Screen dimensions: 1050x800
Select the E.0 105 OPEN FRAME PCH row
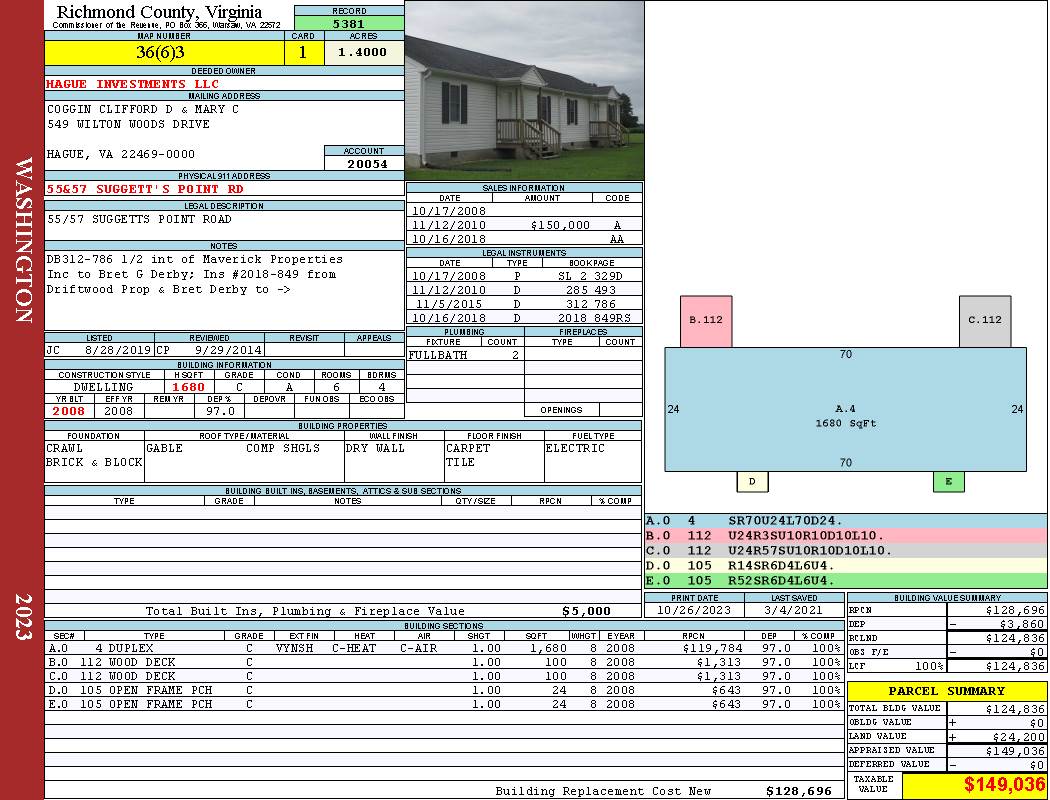443,704
